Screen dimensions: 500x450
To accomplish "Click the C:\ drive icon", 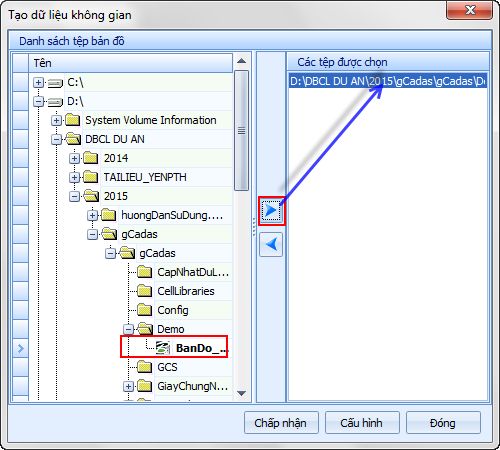I will [x=55, y=83].
